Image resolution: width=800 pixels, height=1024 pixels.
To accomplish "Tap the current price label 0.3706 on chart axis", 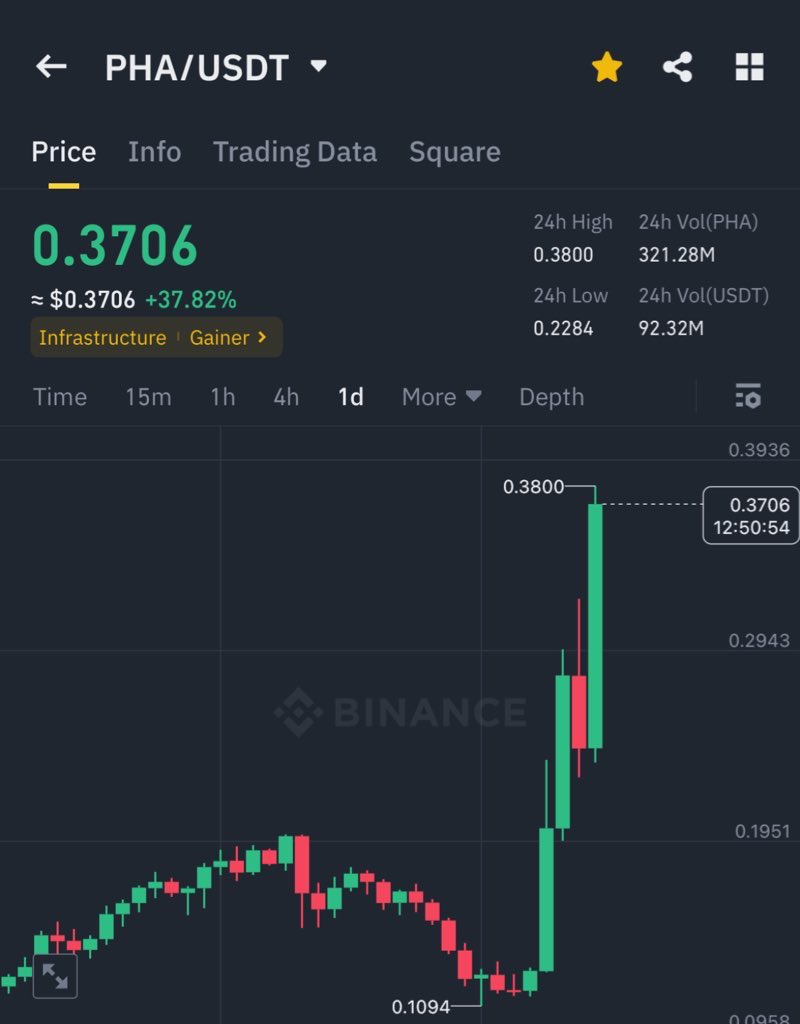I will point(751,515).
